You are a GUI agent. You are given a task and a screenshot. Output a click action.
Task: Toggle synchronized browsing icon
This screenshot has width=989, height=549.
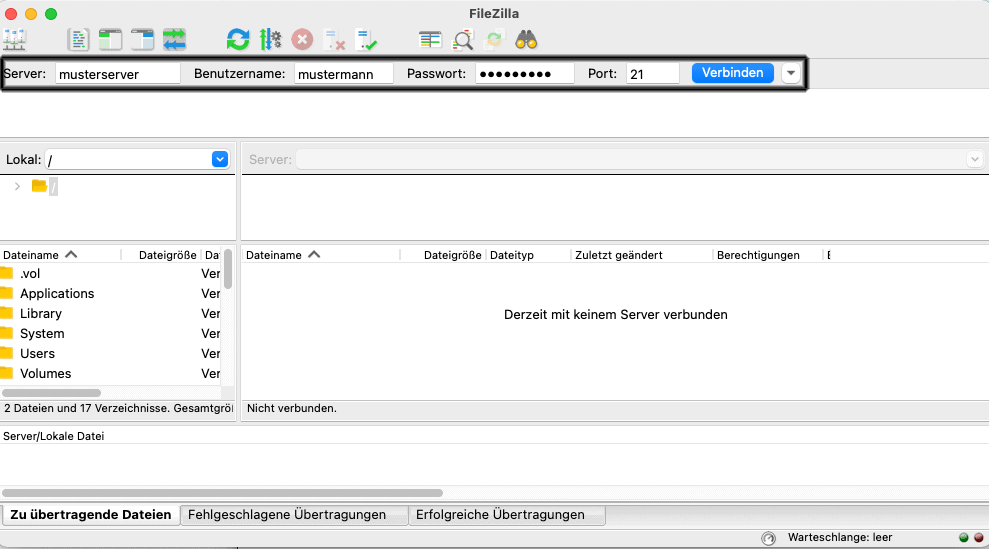(494, 40)
